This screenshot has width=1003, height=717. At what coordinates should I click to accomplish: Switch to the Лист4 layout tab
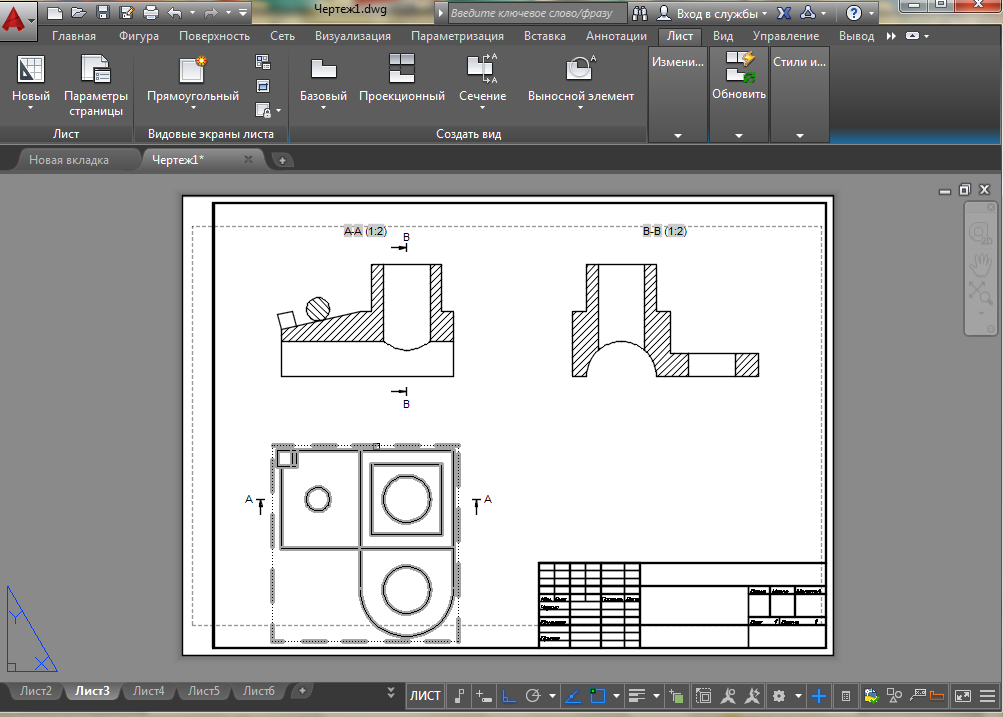[148, 691]
